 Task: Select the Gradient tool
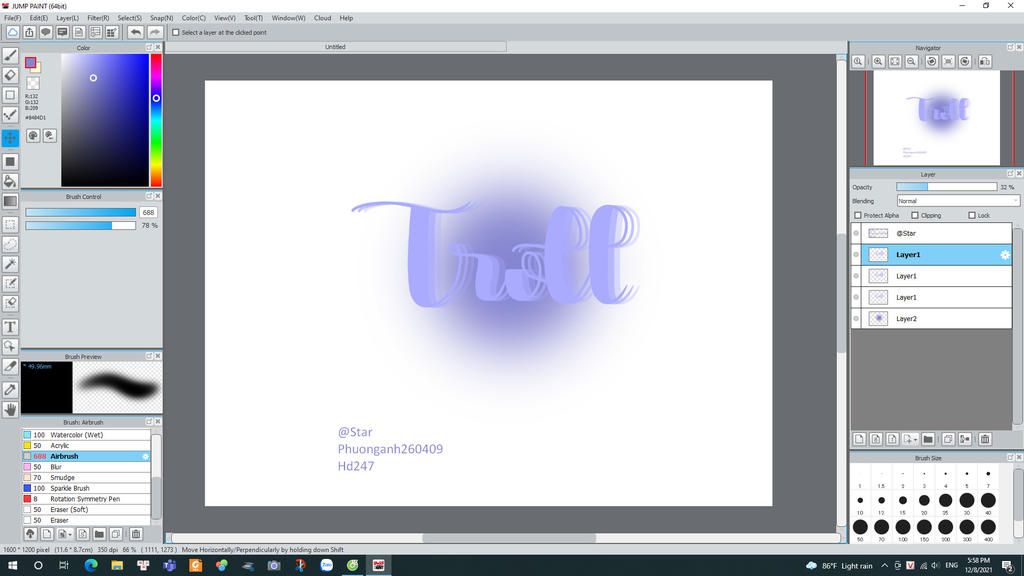click(x=10, y=202)
